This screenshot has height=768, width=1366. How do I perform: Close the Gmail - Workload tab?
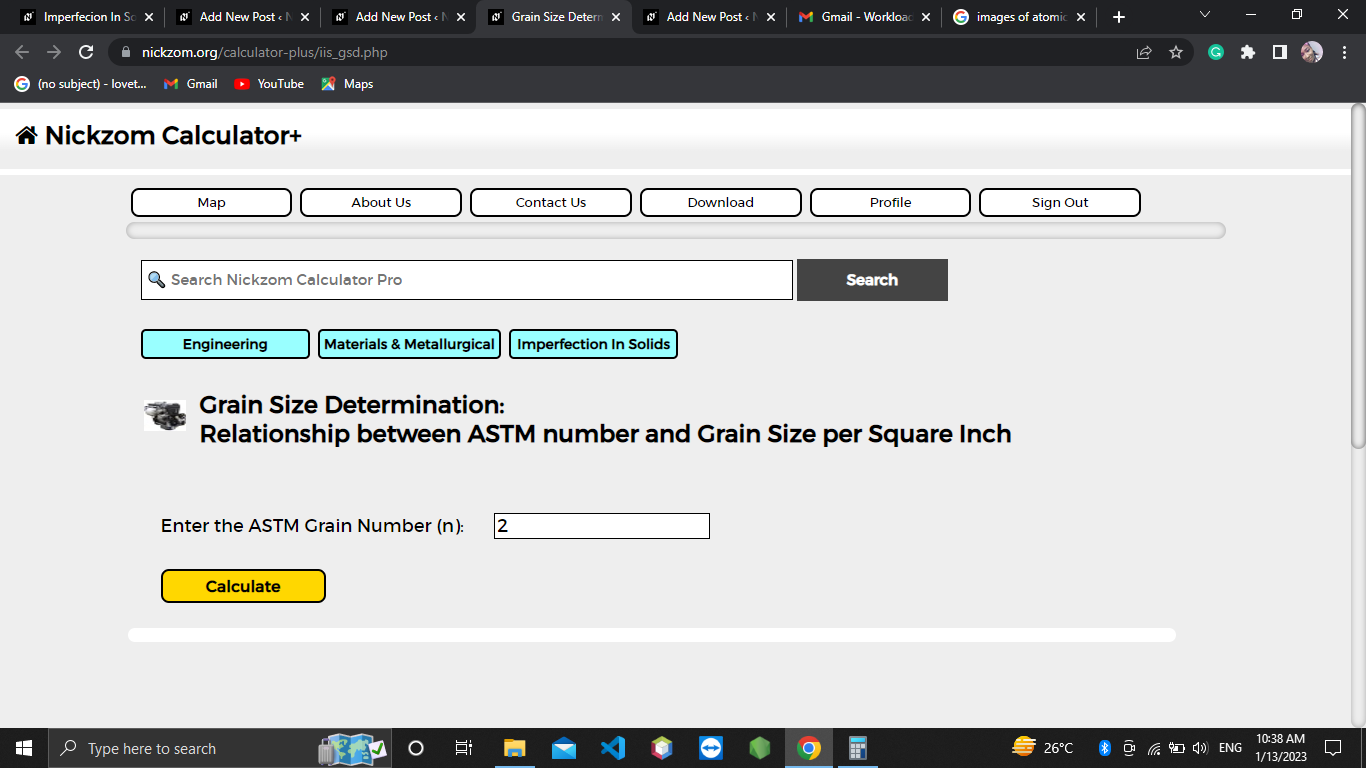click(x=925, y=17)
